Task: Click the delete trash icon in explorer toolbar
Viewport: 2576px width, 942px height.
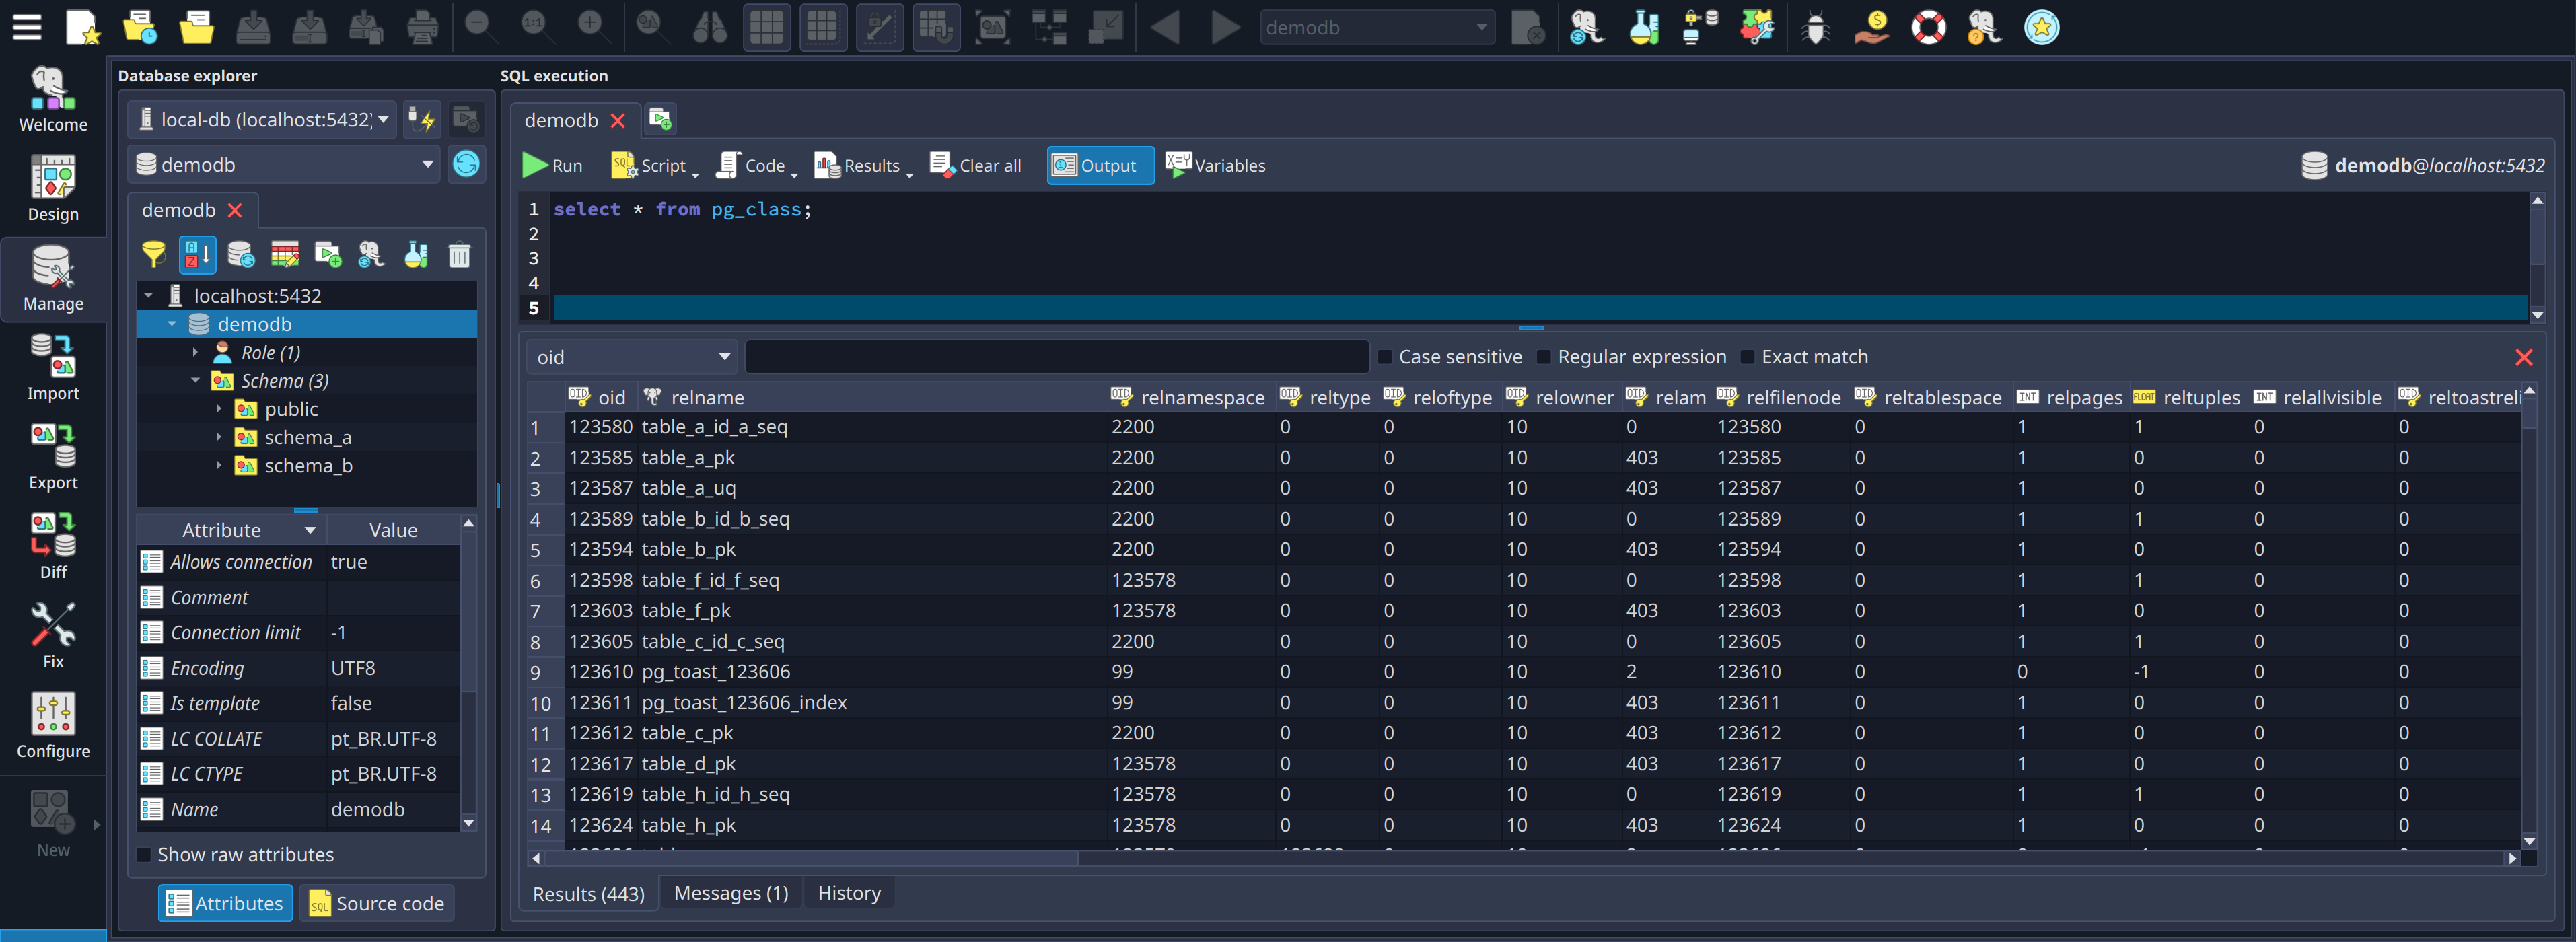Action: click(459, 255)
